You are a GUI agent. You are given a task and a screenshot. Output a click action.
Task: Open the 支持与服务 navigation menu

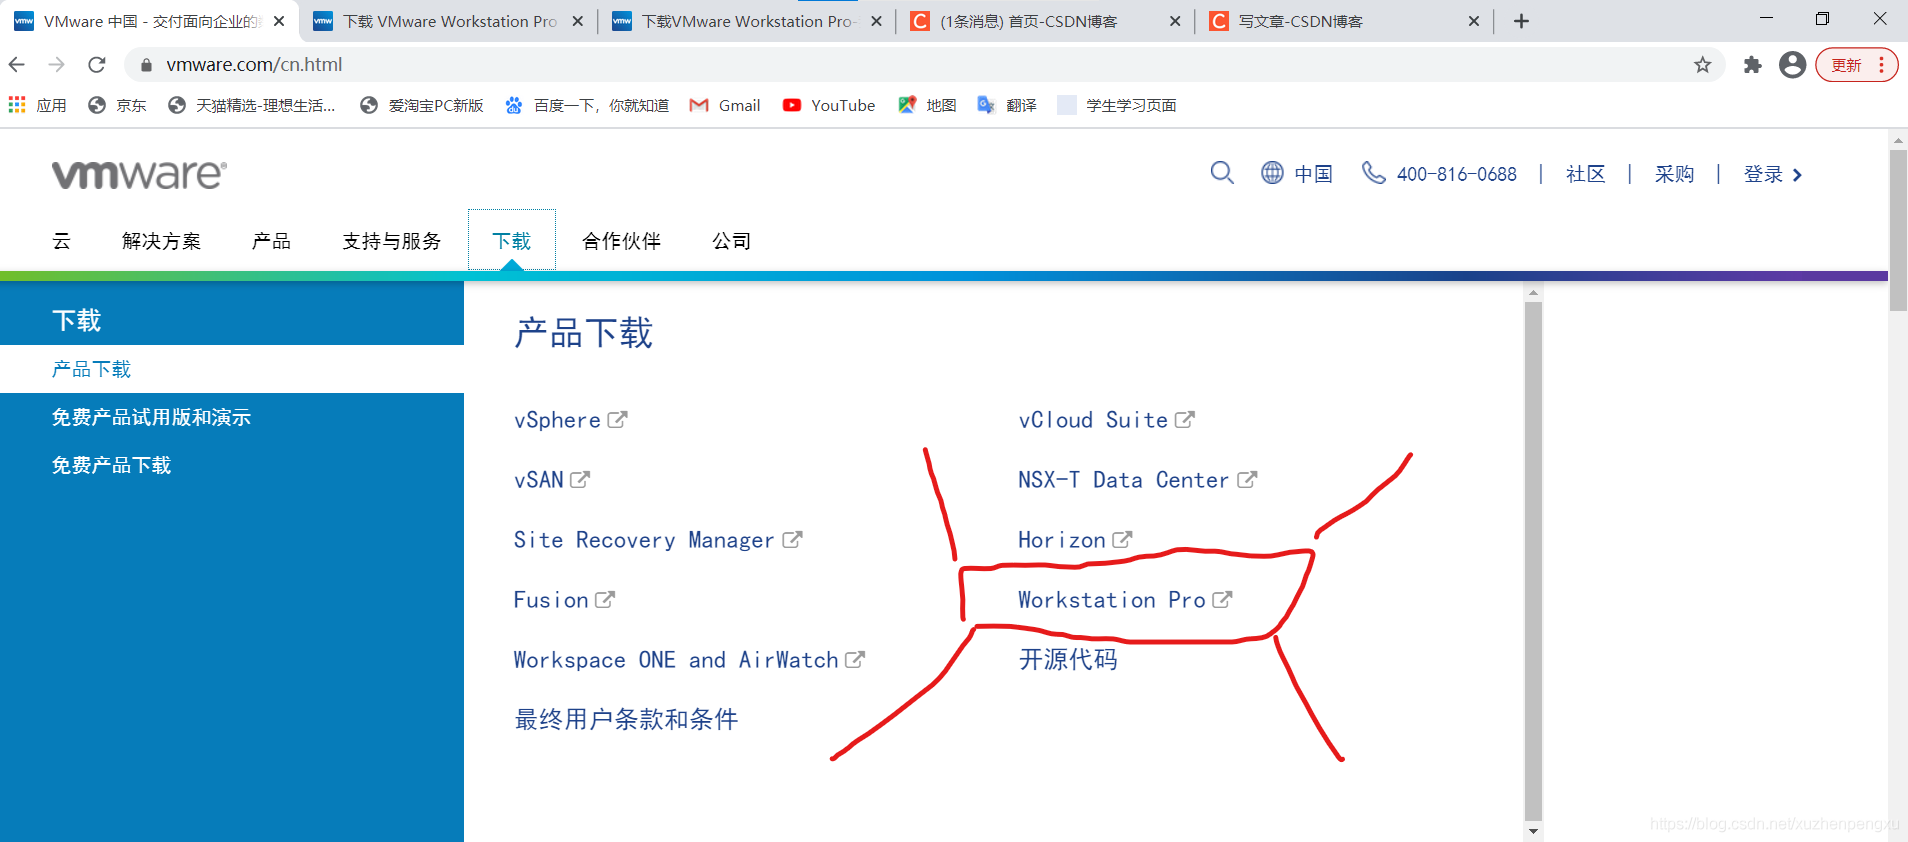click(391, 241)
